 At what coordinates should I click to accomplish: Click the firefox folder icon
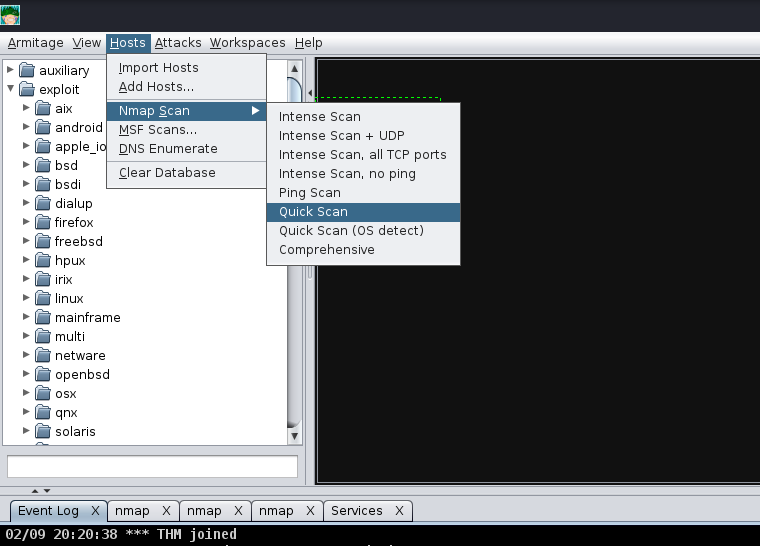[43, 222]
